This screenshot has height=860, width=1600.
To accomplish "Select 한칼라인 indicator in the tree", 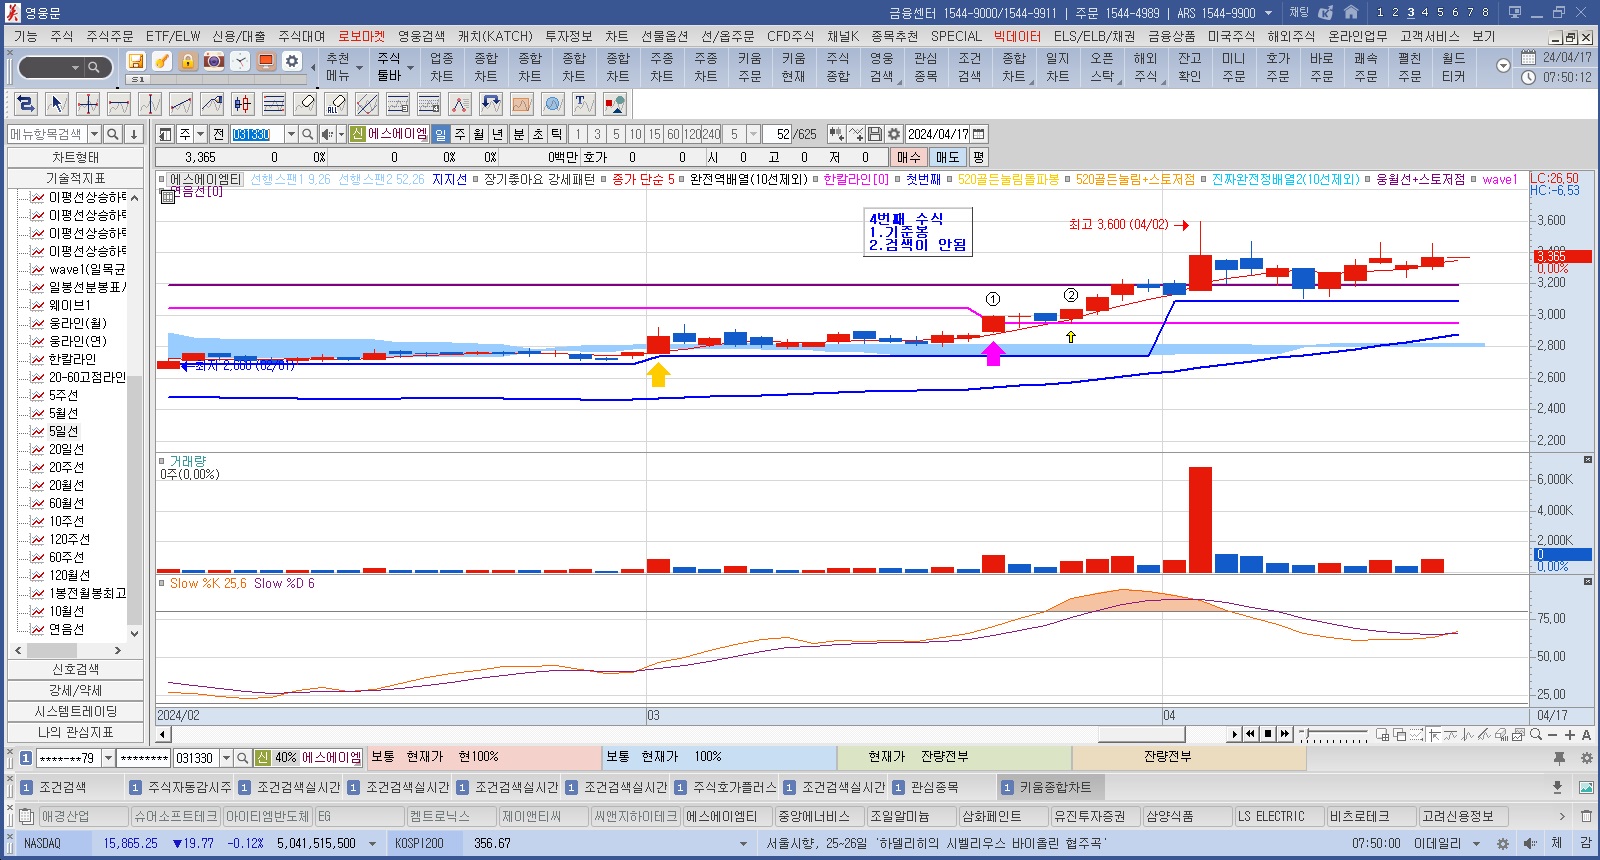I will click(72, 359).
